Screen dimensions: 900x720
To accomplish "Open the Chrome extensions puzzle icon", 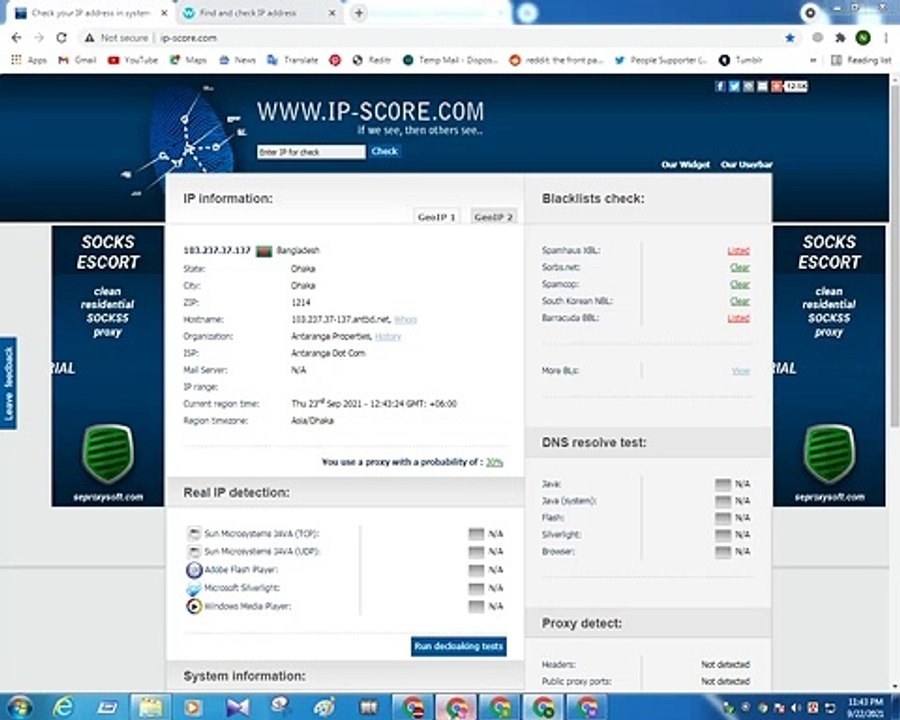I will pyautogui.click(x=840, y=38).
